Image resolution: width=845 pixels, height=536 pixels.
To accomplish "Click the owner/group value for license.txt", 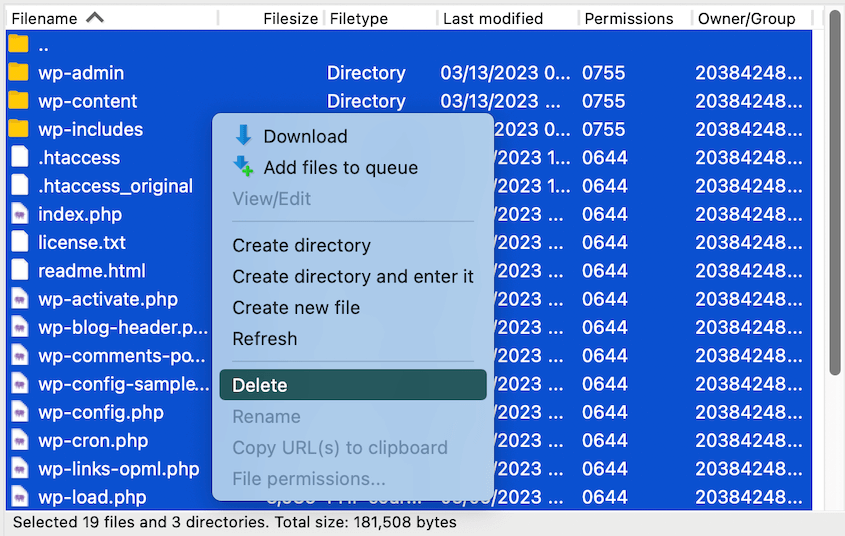I will click(x=749, y=242).
